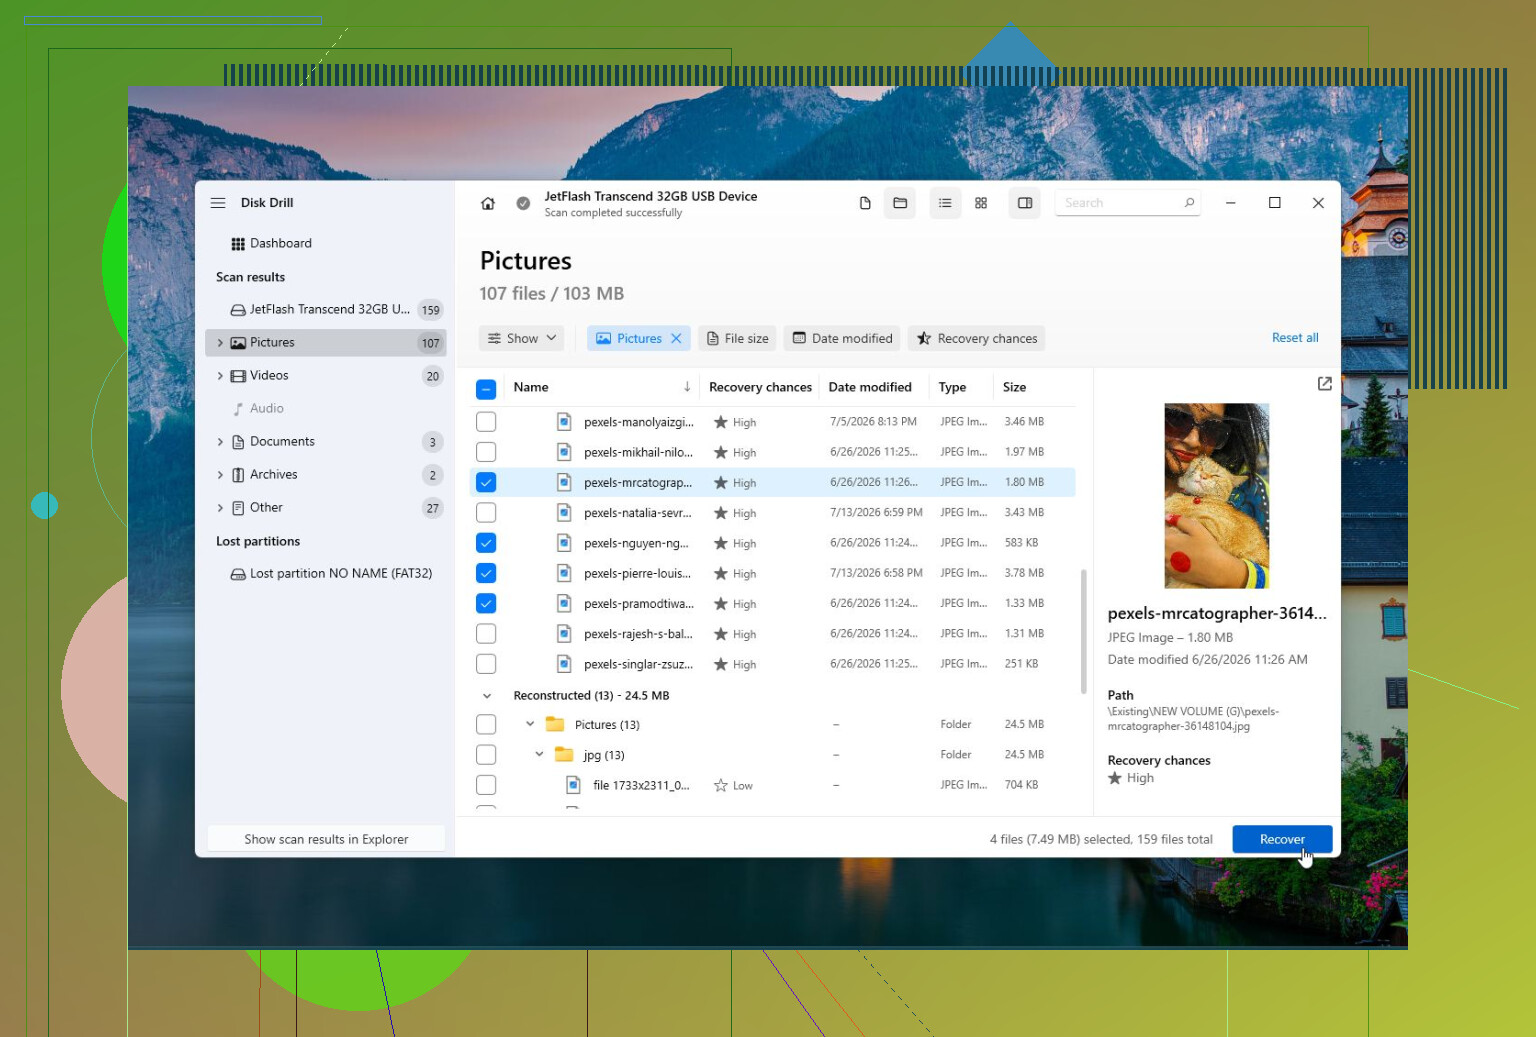The height and width of the screenshot is (1037, 1536).
Task: Click the star icon for pexels-singlar-zsuz
Action: (x=720, y=664)
